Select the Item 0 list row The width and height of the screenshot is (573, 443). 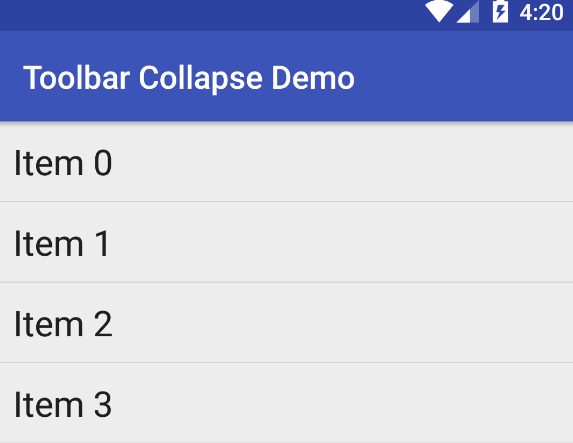click(x=286, y=162)
